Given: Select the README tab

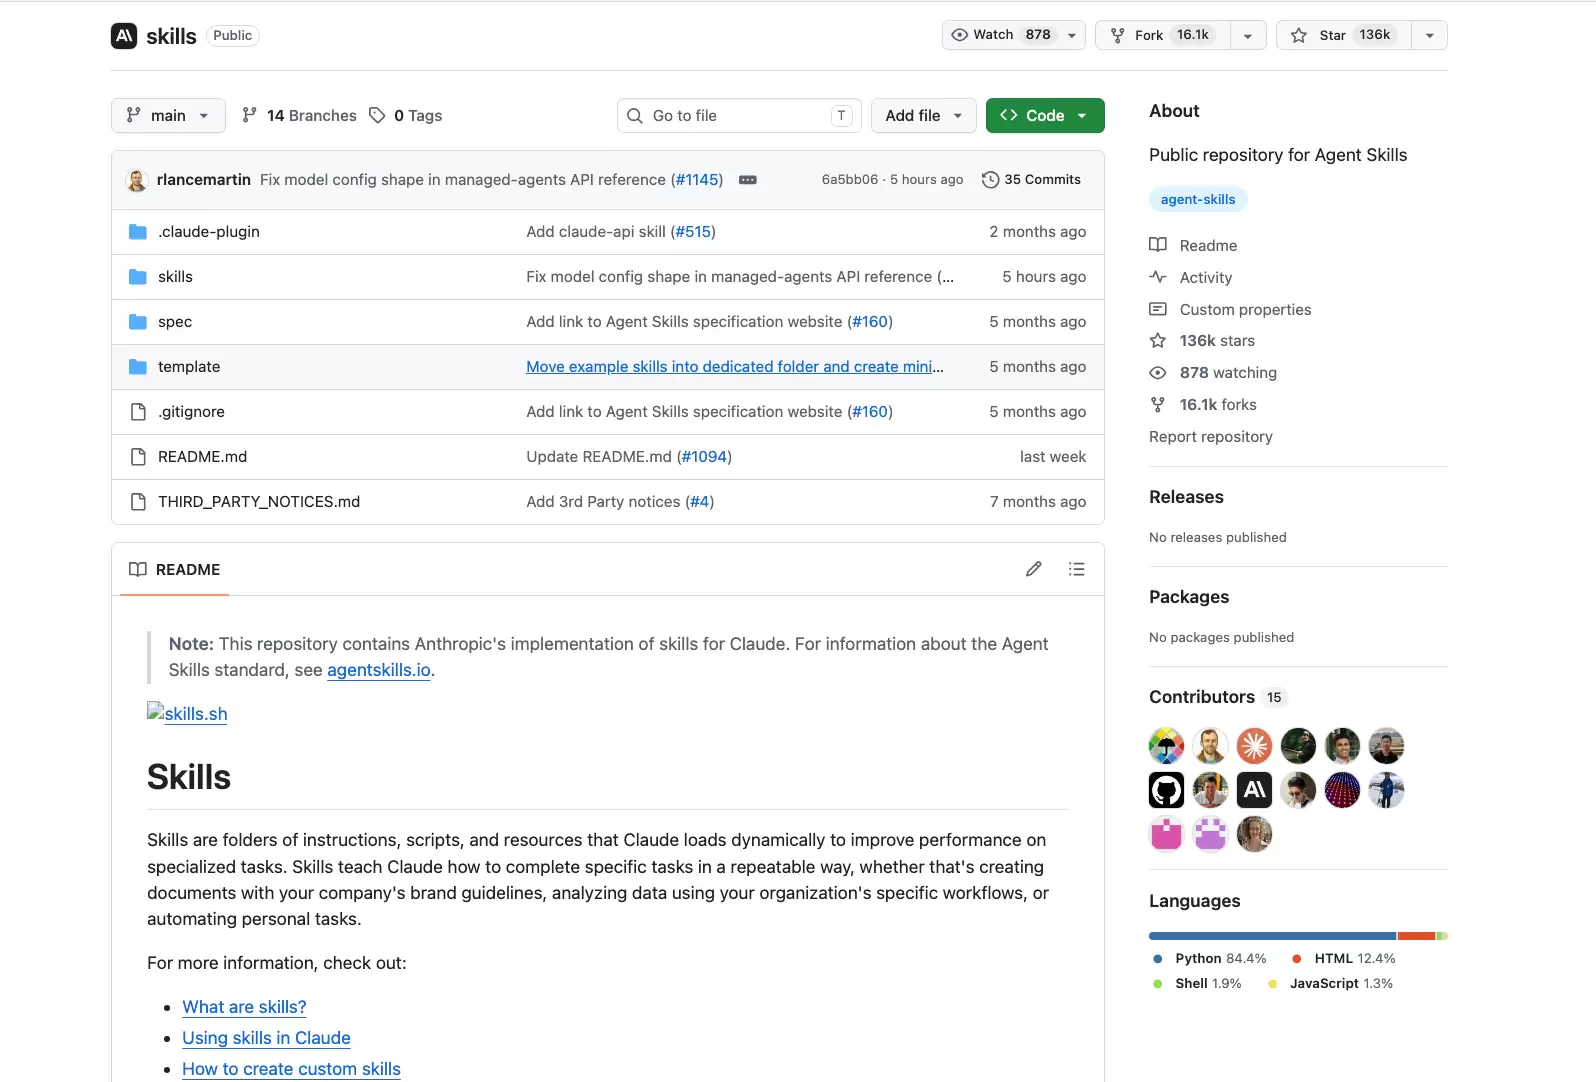Looking at the screenshot, I should click(x=174, y=569).
